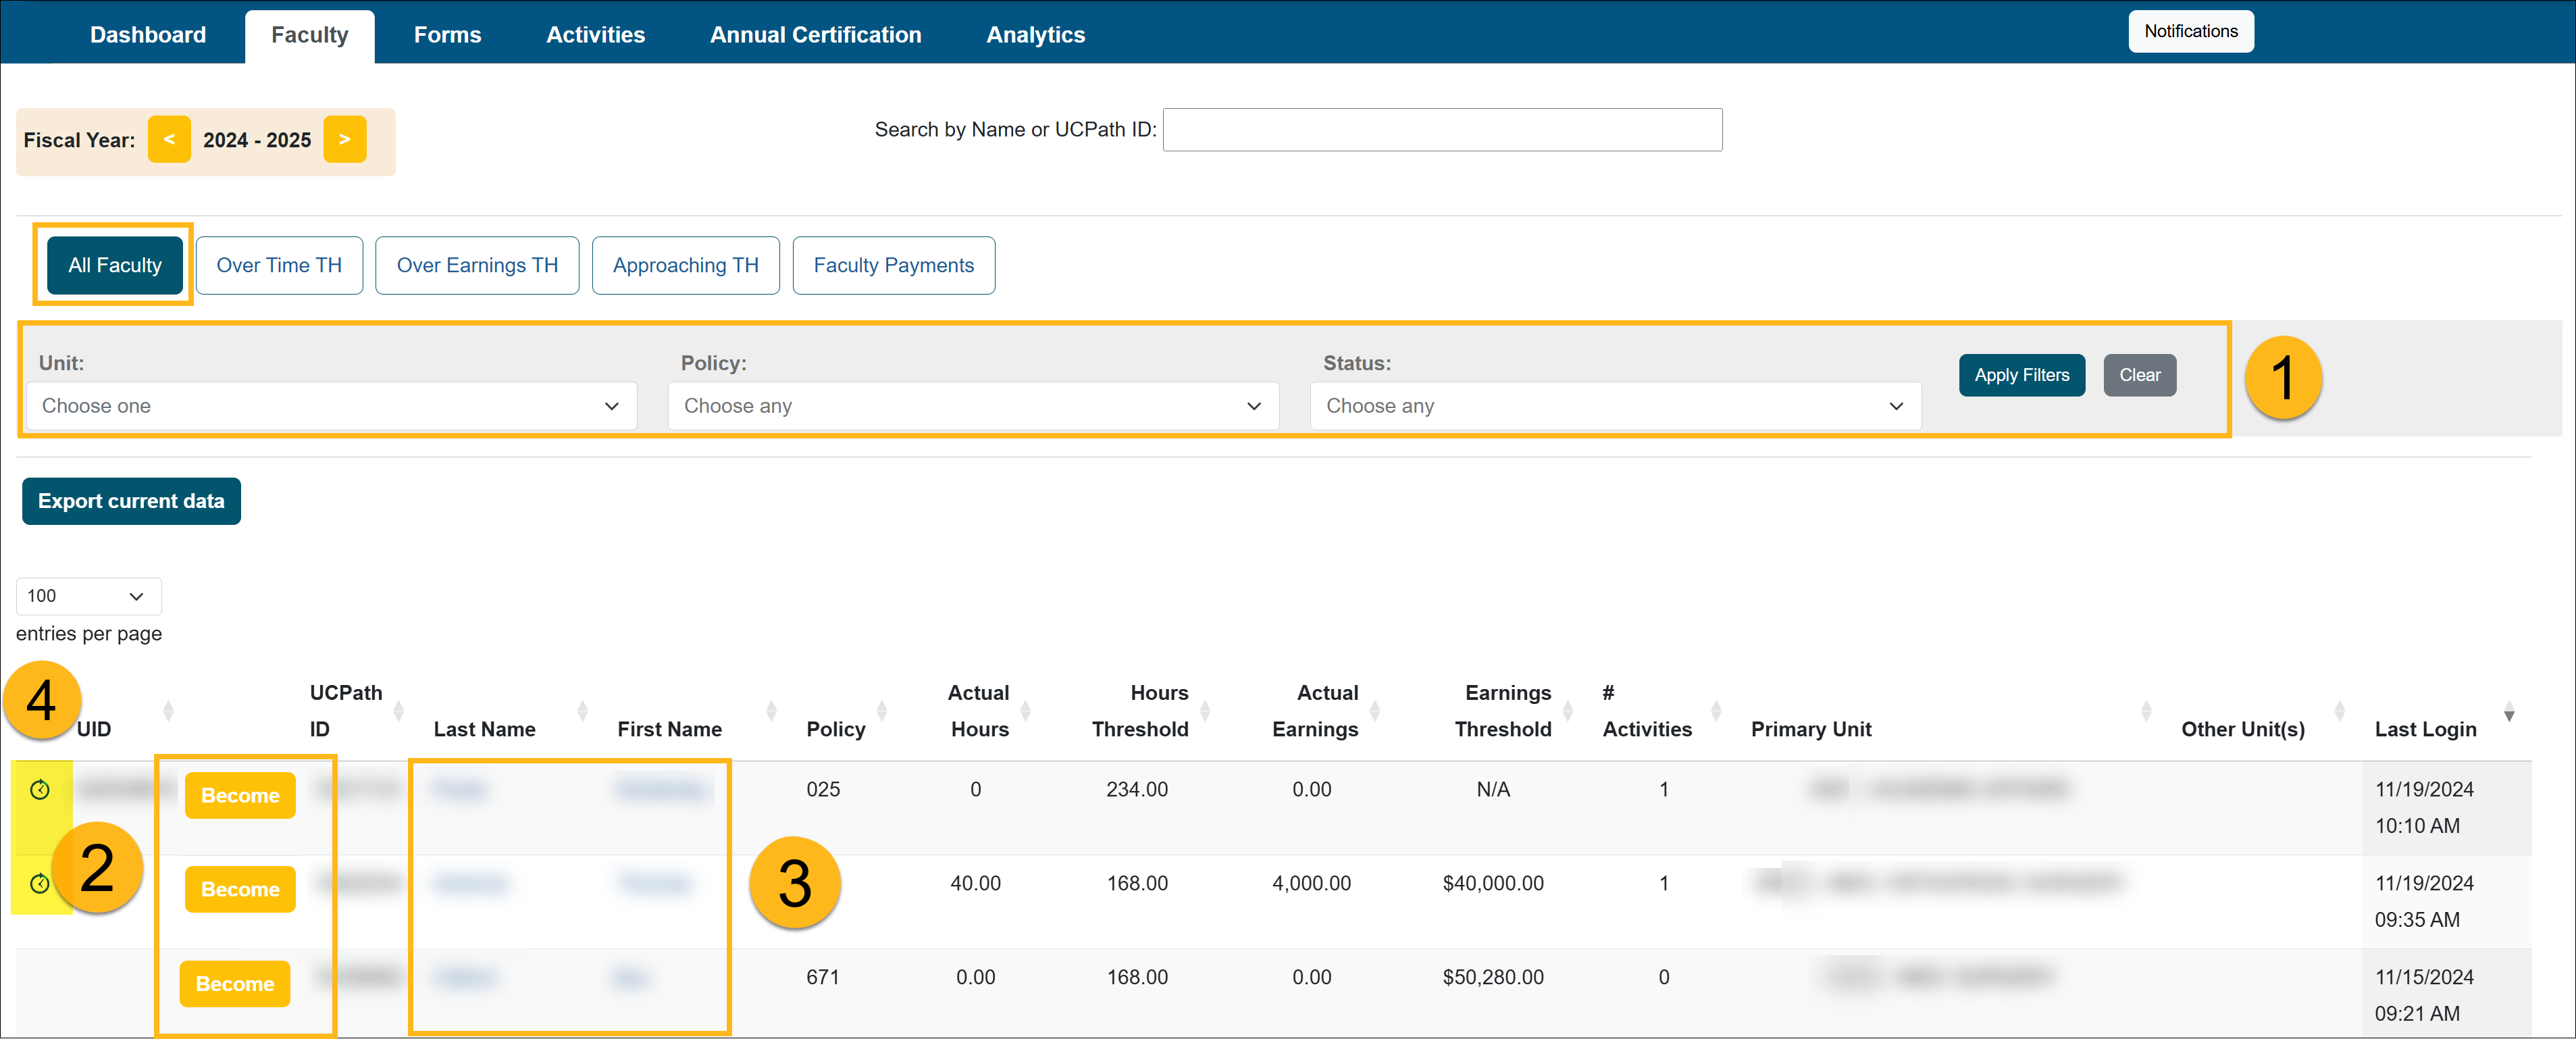The image size is (2576, 1039).
Task: Open the Unit filter dropdown
Action: click(331, 406)
